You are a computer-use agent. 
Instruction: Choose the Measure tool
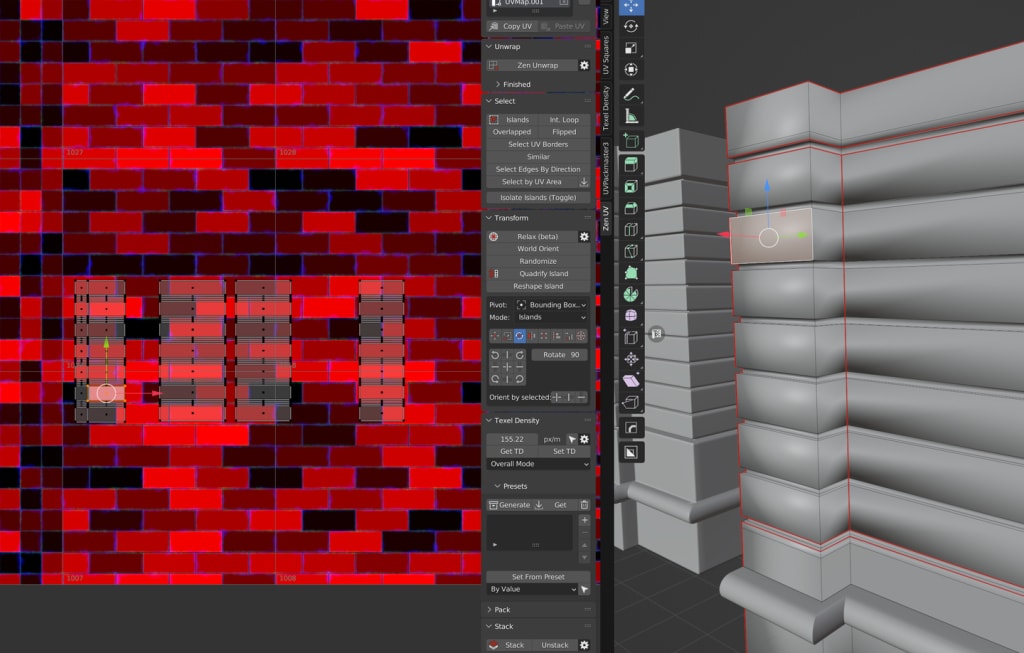[631, 116]
